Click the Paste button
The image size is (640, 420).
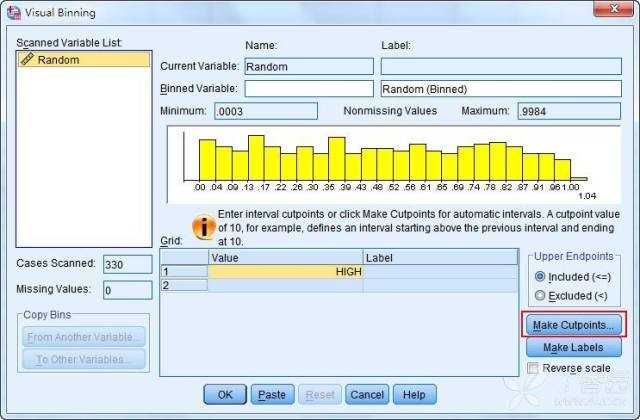271,395
